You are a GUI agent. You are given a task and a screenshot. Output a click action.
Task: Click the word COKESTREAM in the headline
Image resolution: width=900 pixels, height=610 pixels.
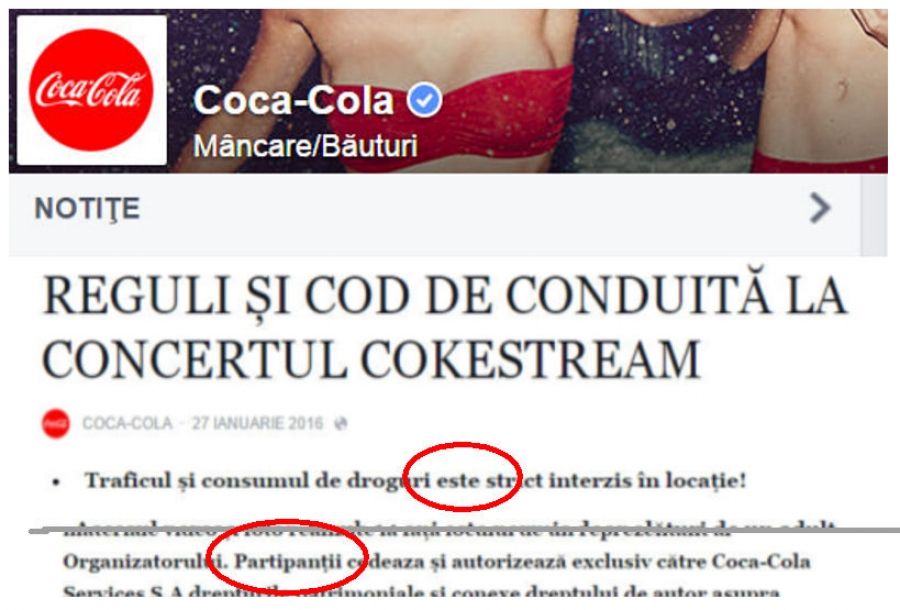[x=530, y=360]
